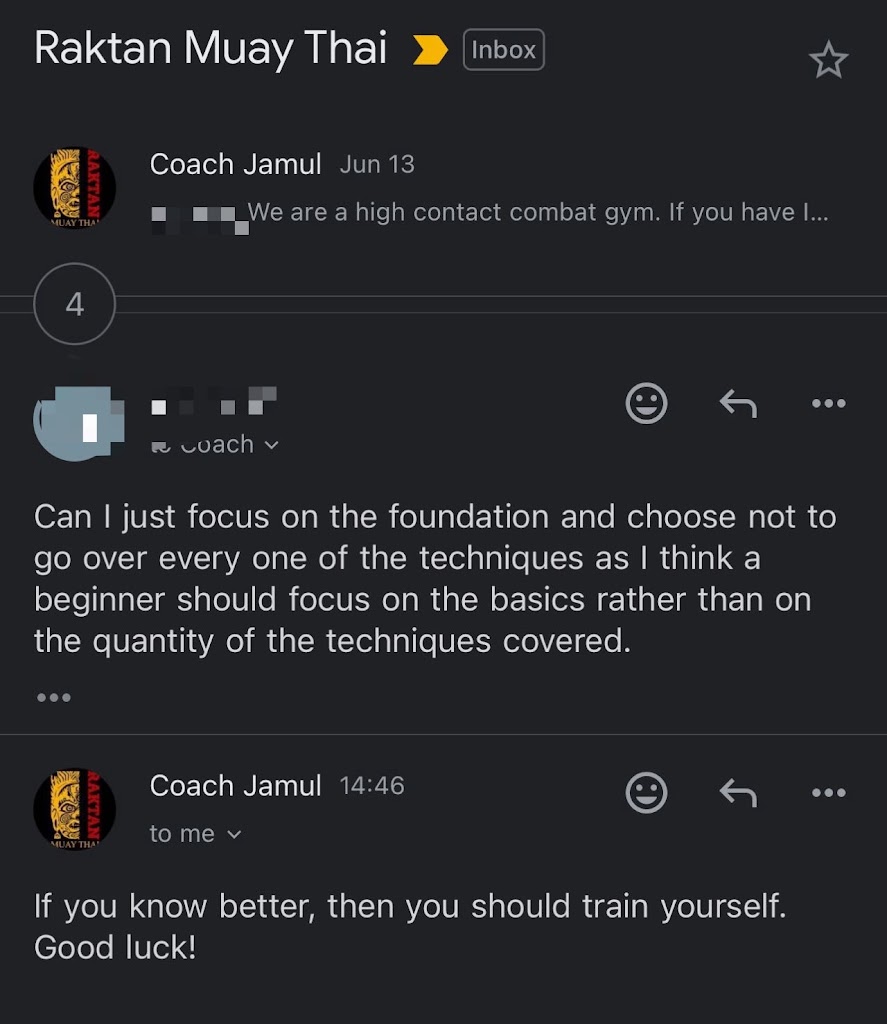Open more options for the foundation question message
The height and width of the screenshot is (1024, 887).
click(828, 403)
